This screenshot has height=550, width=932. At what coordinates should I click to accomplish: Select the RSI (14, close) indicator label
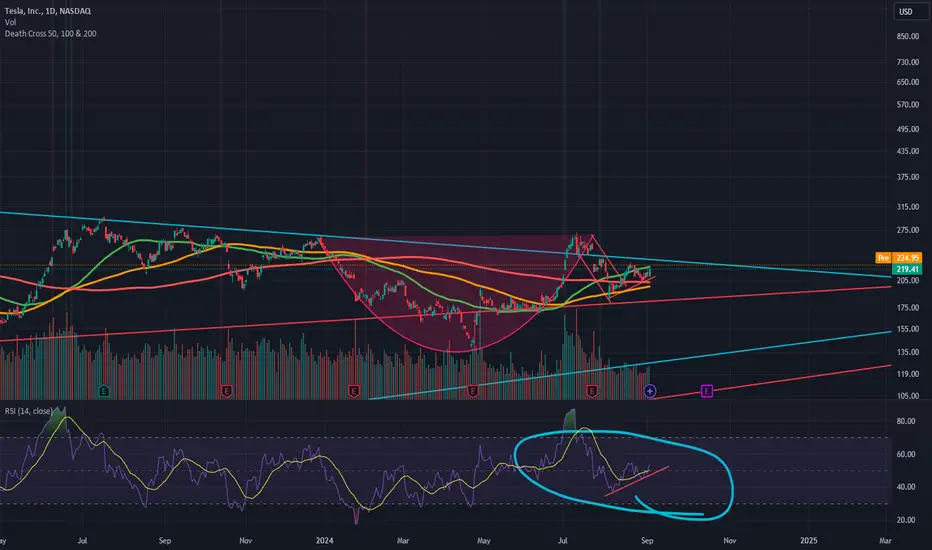pos(28,411)
